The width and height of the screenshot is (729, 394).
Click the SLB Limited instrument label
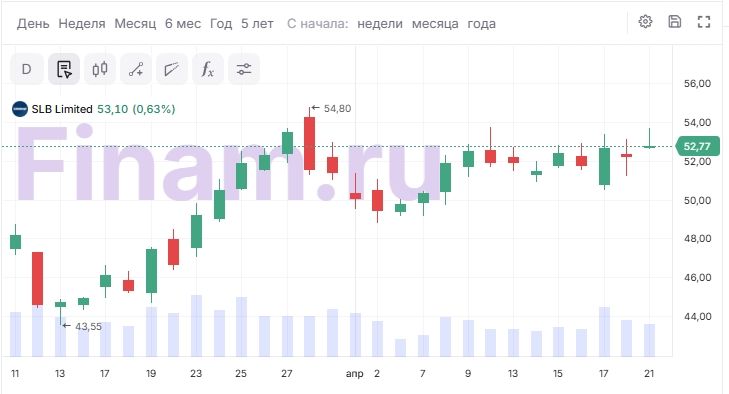[62, 109]
